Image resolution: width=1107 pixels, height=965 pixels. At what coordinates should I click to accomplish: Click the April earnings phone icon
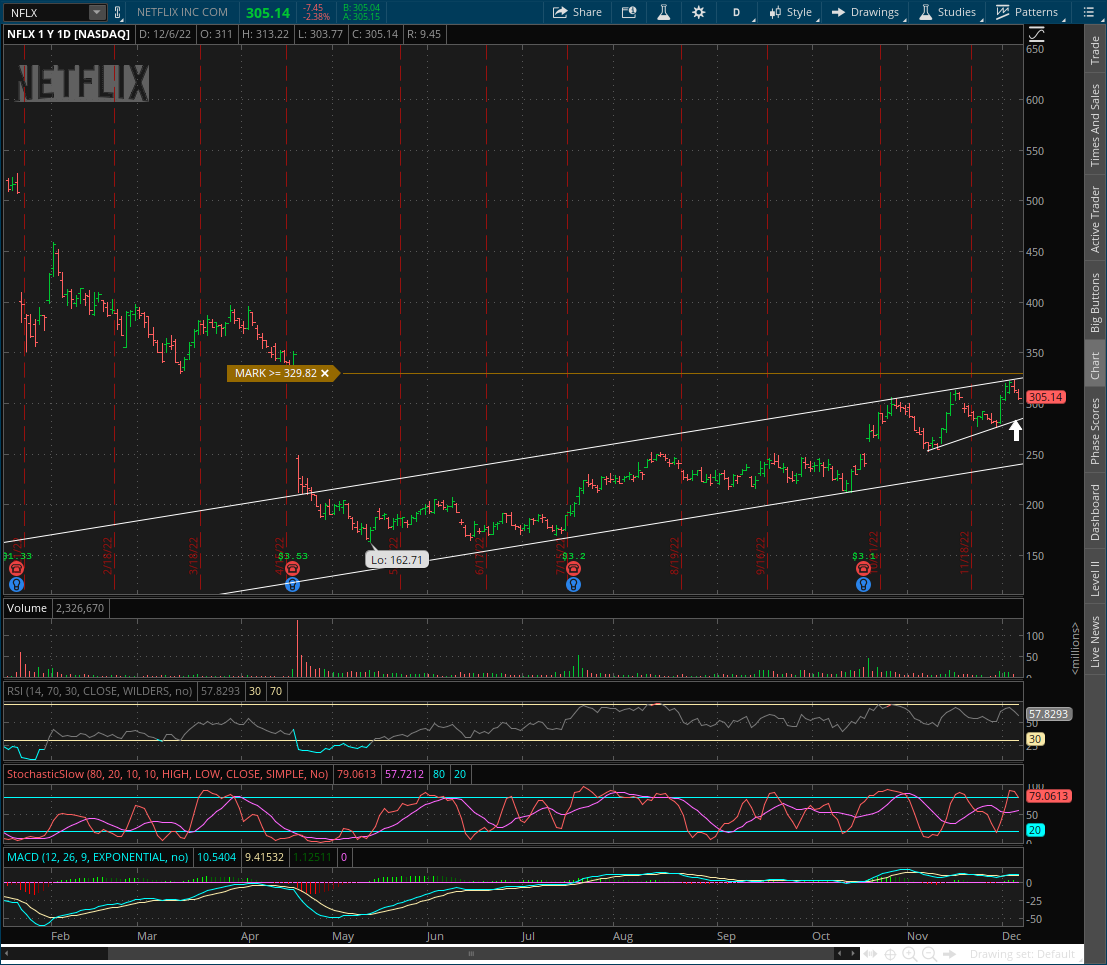[x=292, y=568]
